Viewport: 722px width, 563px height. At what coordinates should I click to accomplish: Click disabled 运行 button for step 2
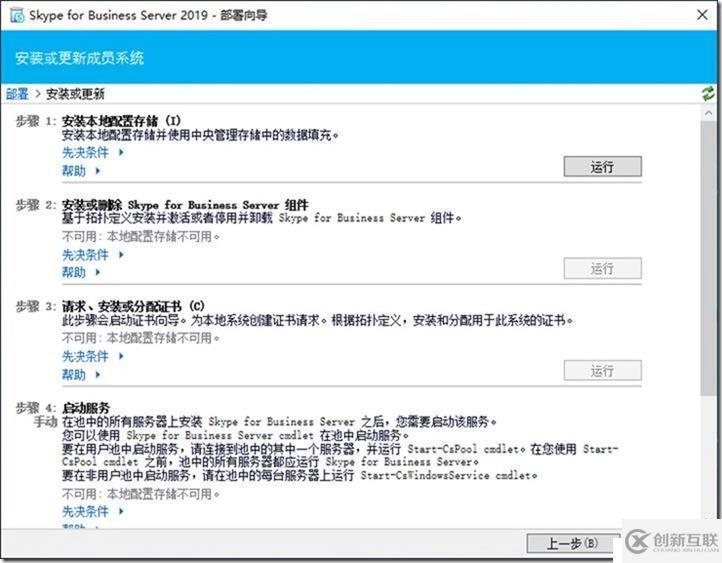(602, 268)
